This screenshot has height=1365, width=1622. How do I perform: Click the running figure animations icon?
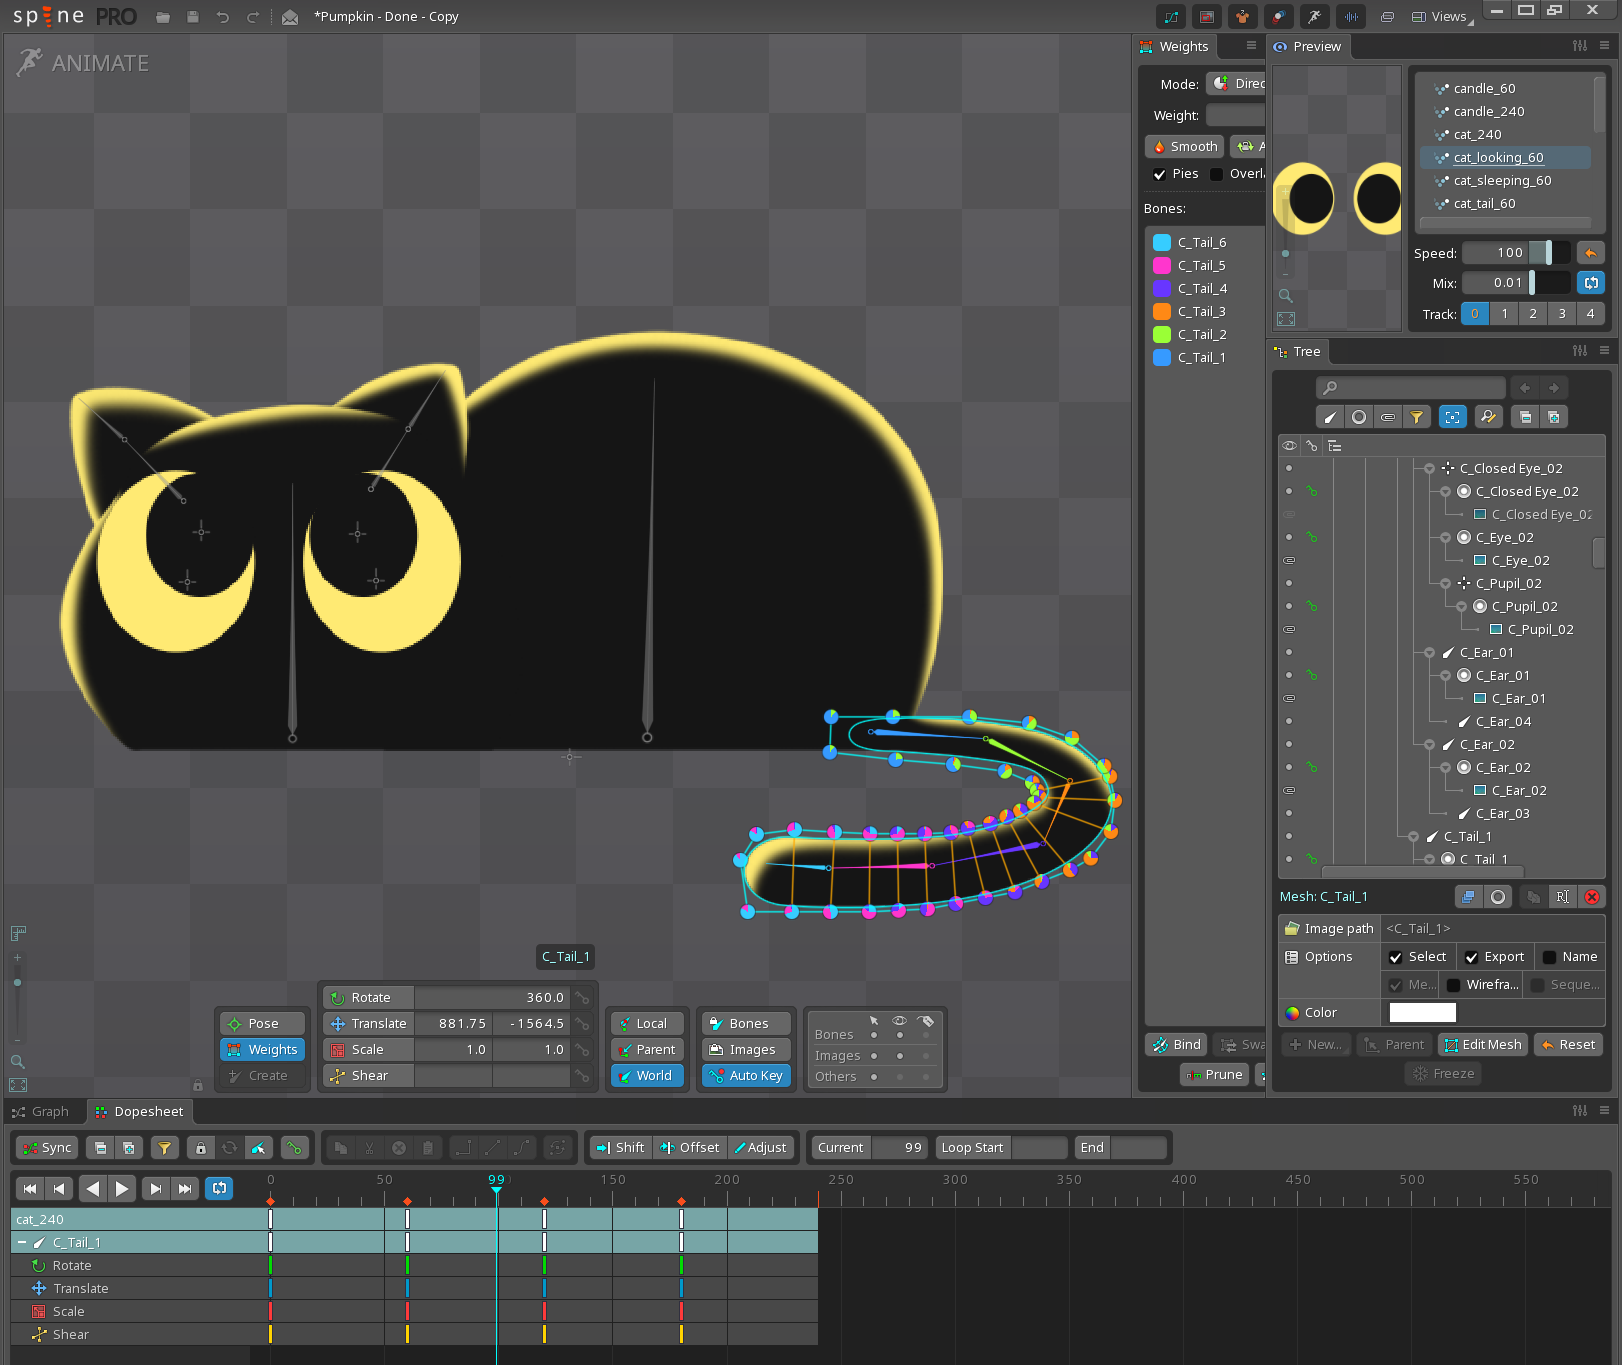tap(1314, 16)
